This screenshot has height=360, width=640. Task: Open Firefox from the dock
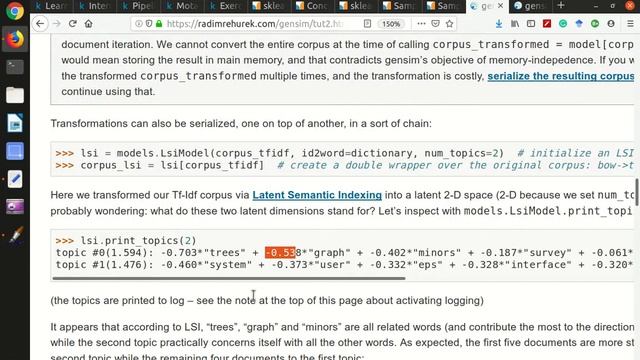click(15, 40)
